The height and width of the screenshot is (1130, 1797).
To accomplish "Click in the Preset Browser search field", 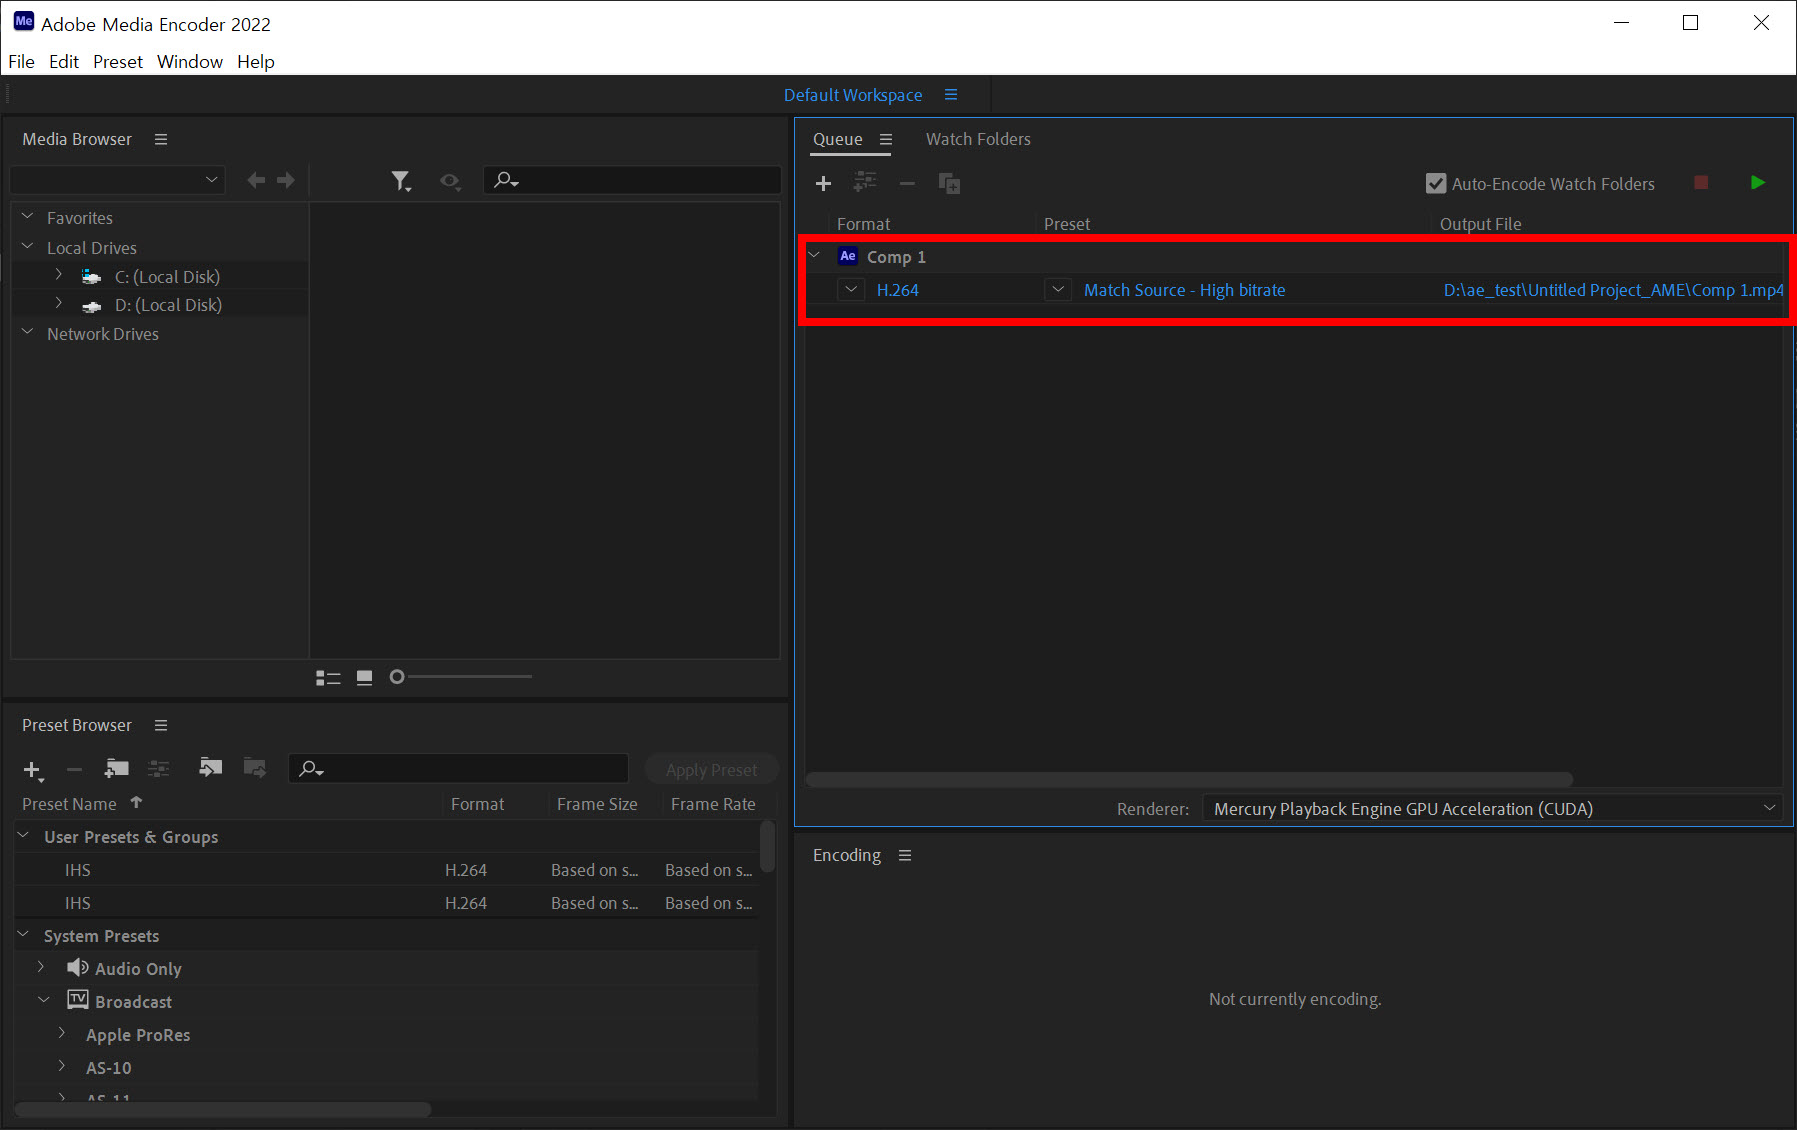I will [459, 768].
